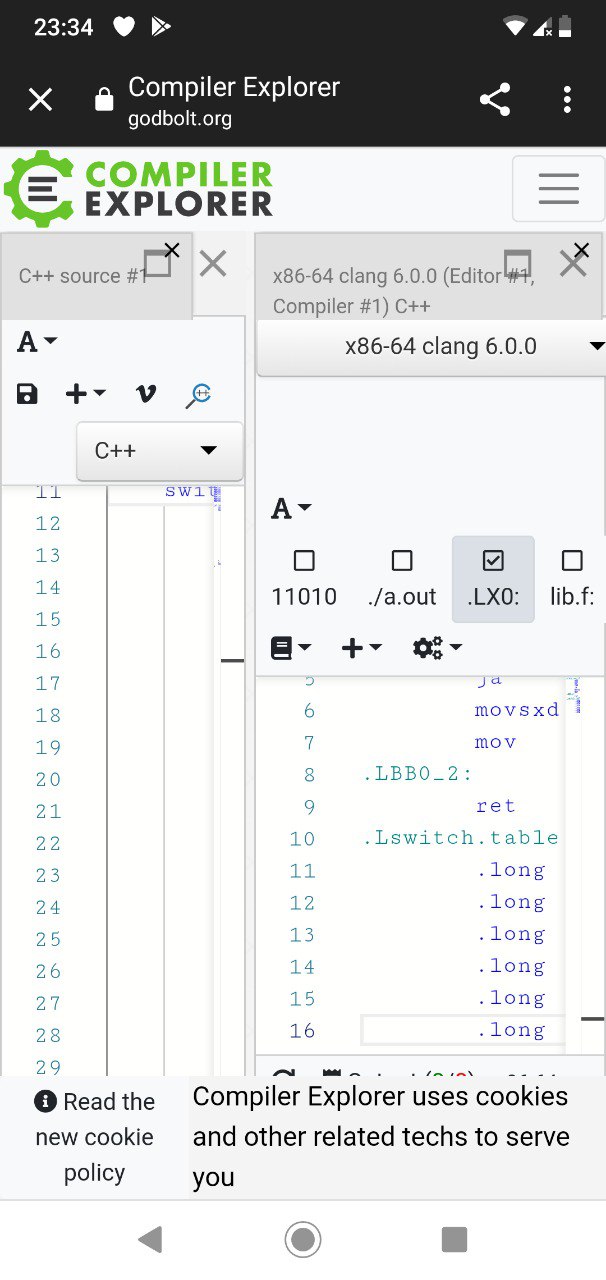Image resolution: width=606 pixels, height=1280 pixels.
Task: Open the compiler pane font size dropdown
Action: tap(291, 509)
